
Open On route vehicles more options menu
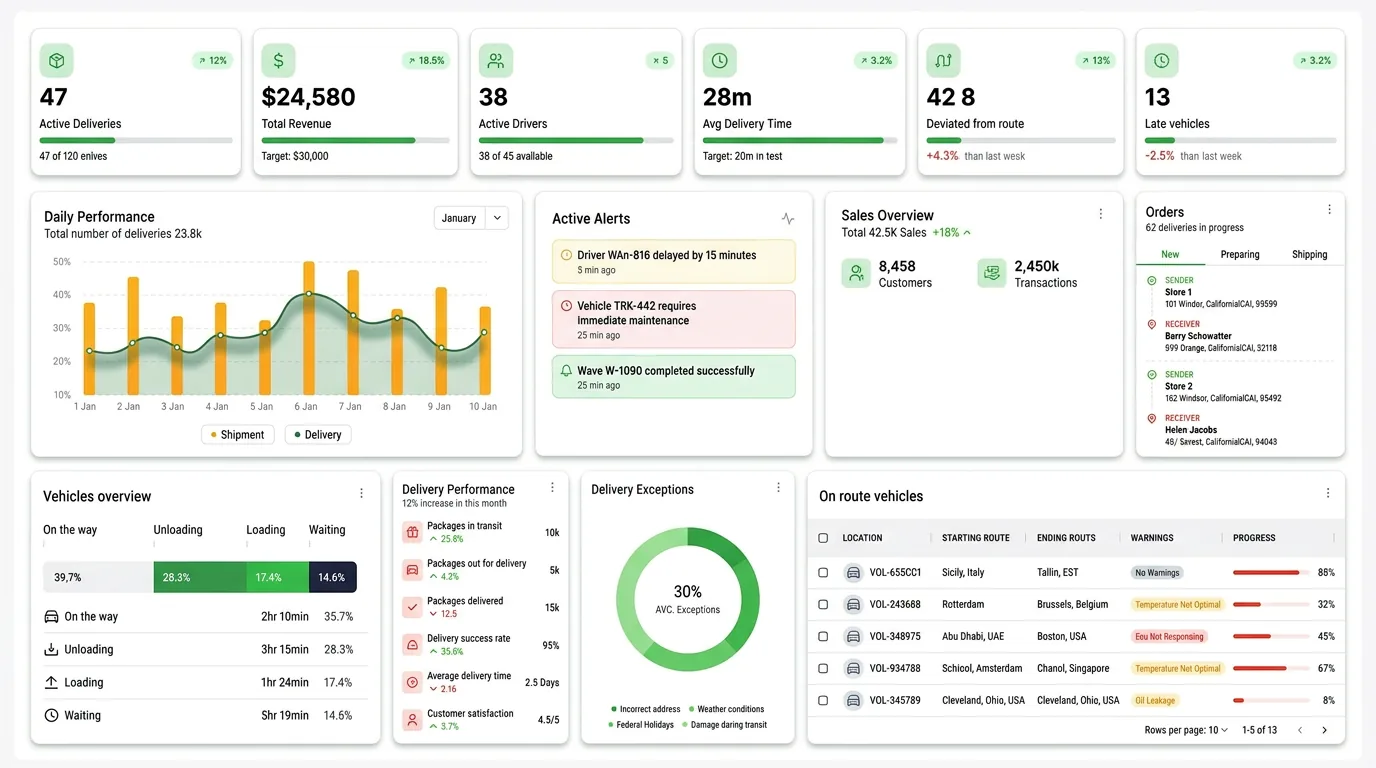click(x=1328, y=493)
